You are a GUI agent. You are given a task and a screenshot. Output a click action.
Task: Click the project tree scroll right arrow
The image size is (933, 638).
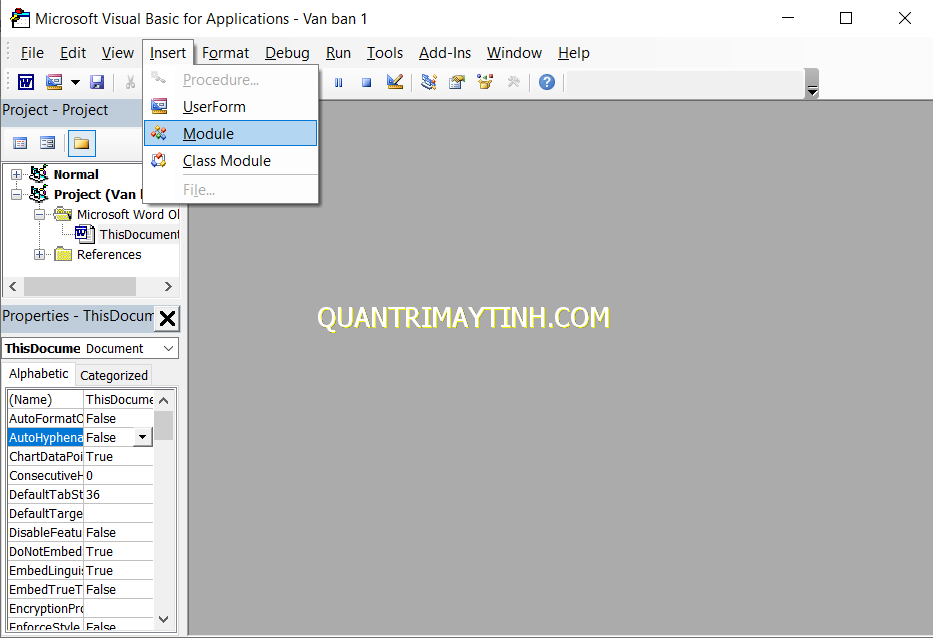point(168,286)
